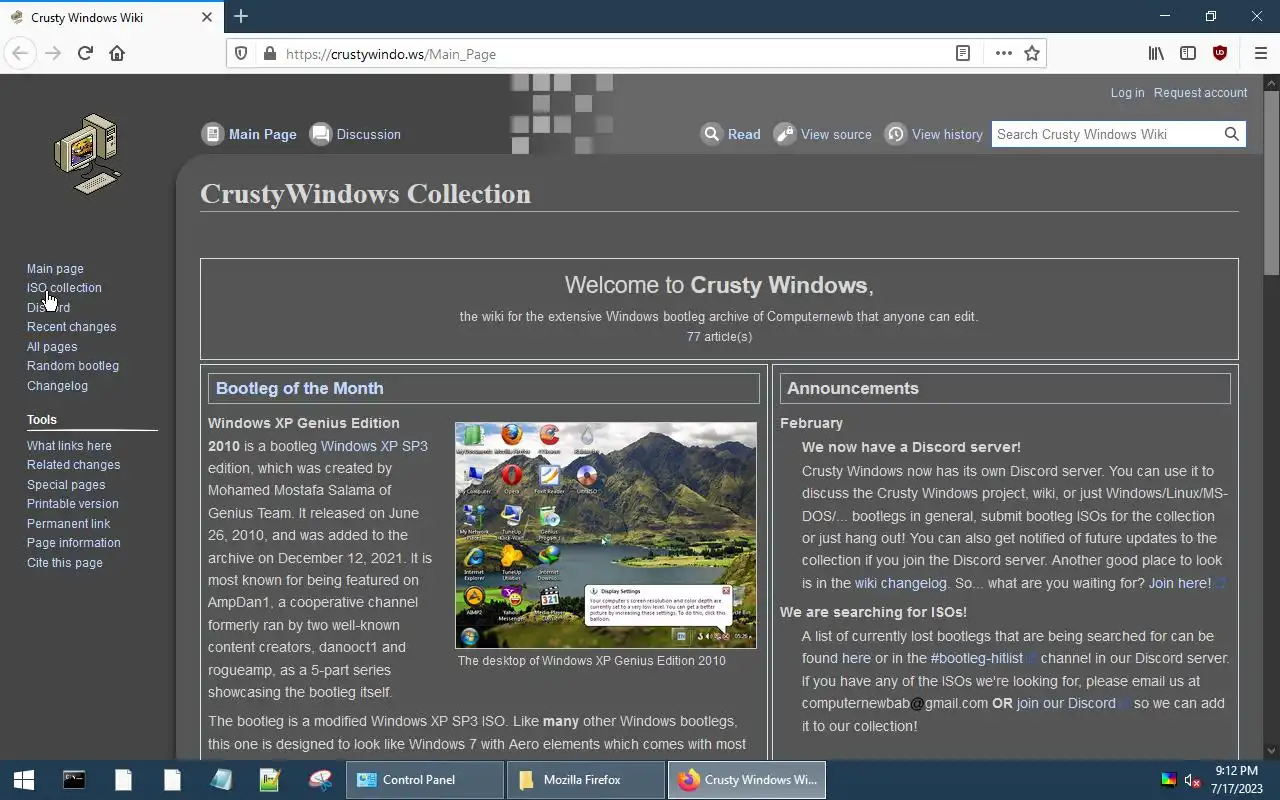Close the Crusty Windows Wiki tab
Screen dimensions: 1280x800
tap(207, 17)
